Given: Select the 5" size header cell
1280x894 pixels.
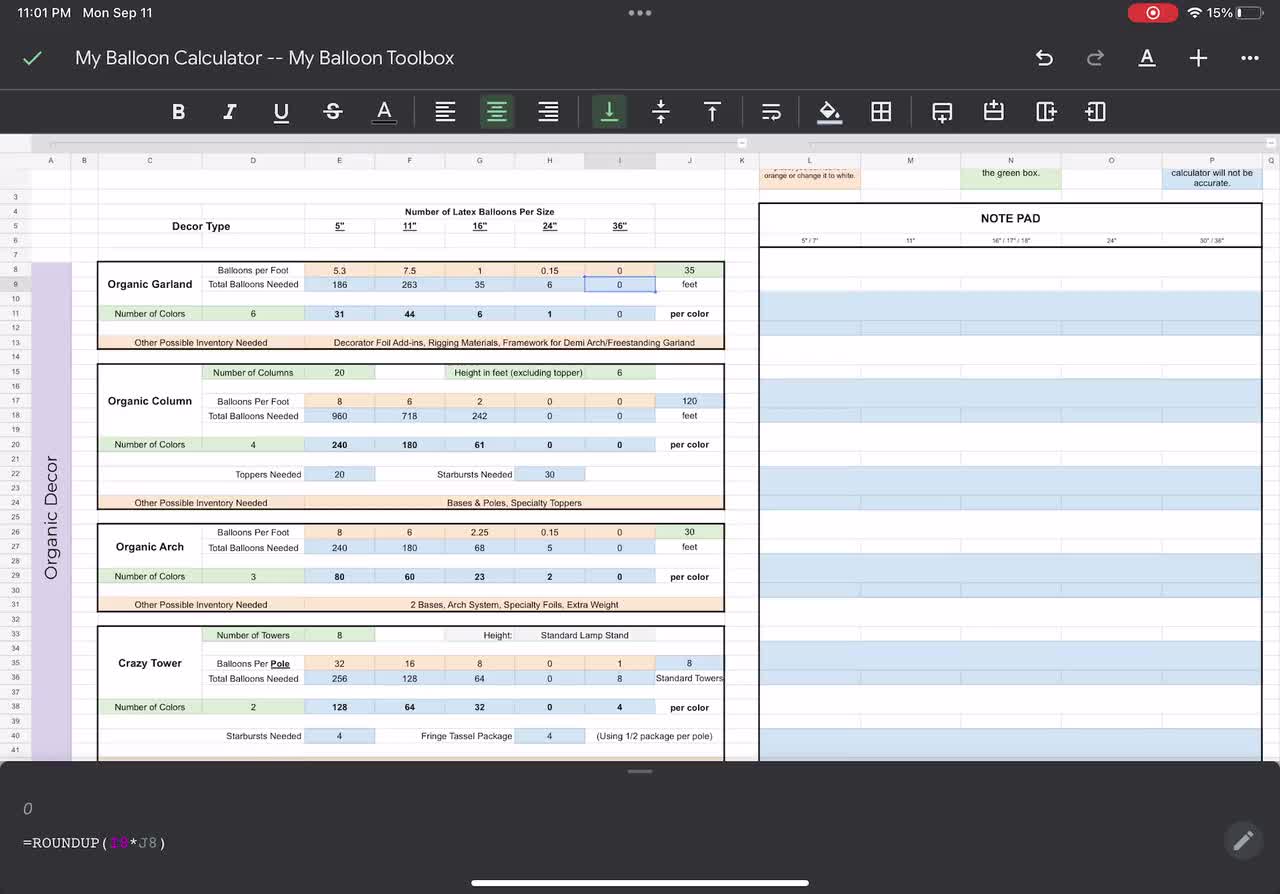Looking at the screenshot, I should 340,226.
